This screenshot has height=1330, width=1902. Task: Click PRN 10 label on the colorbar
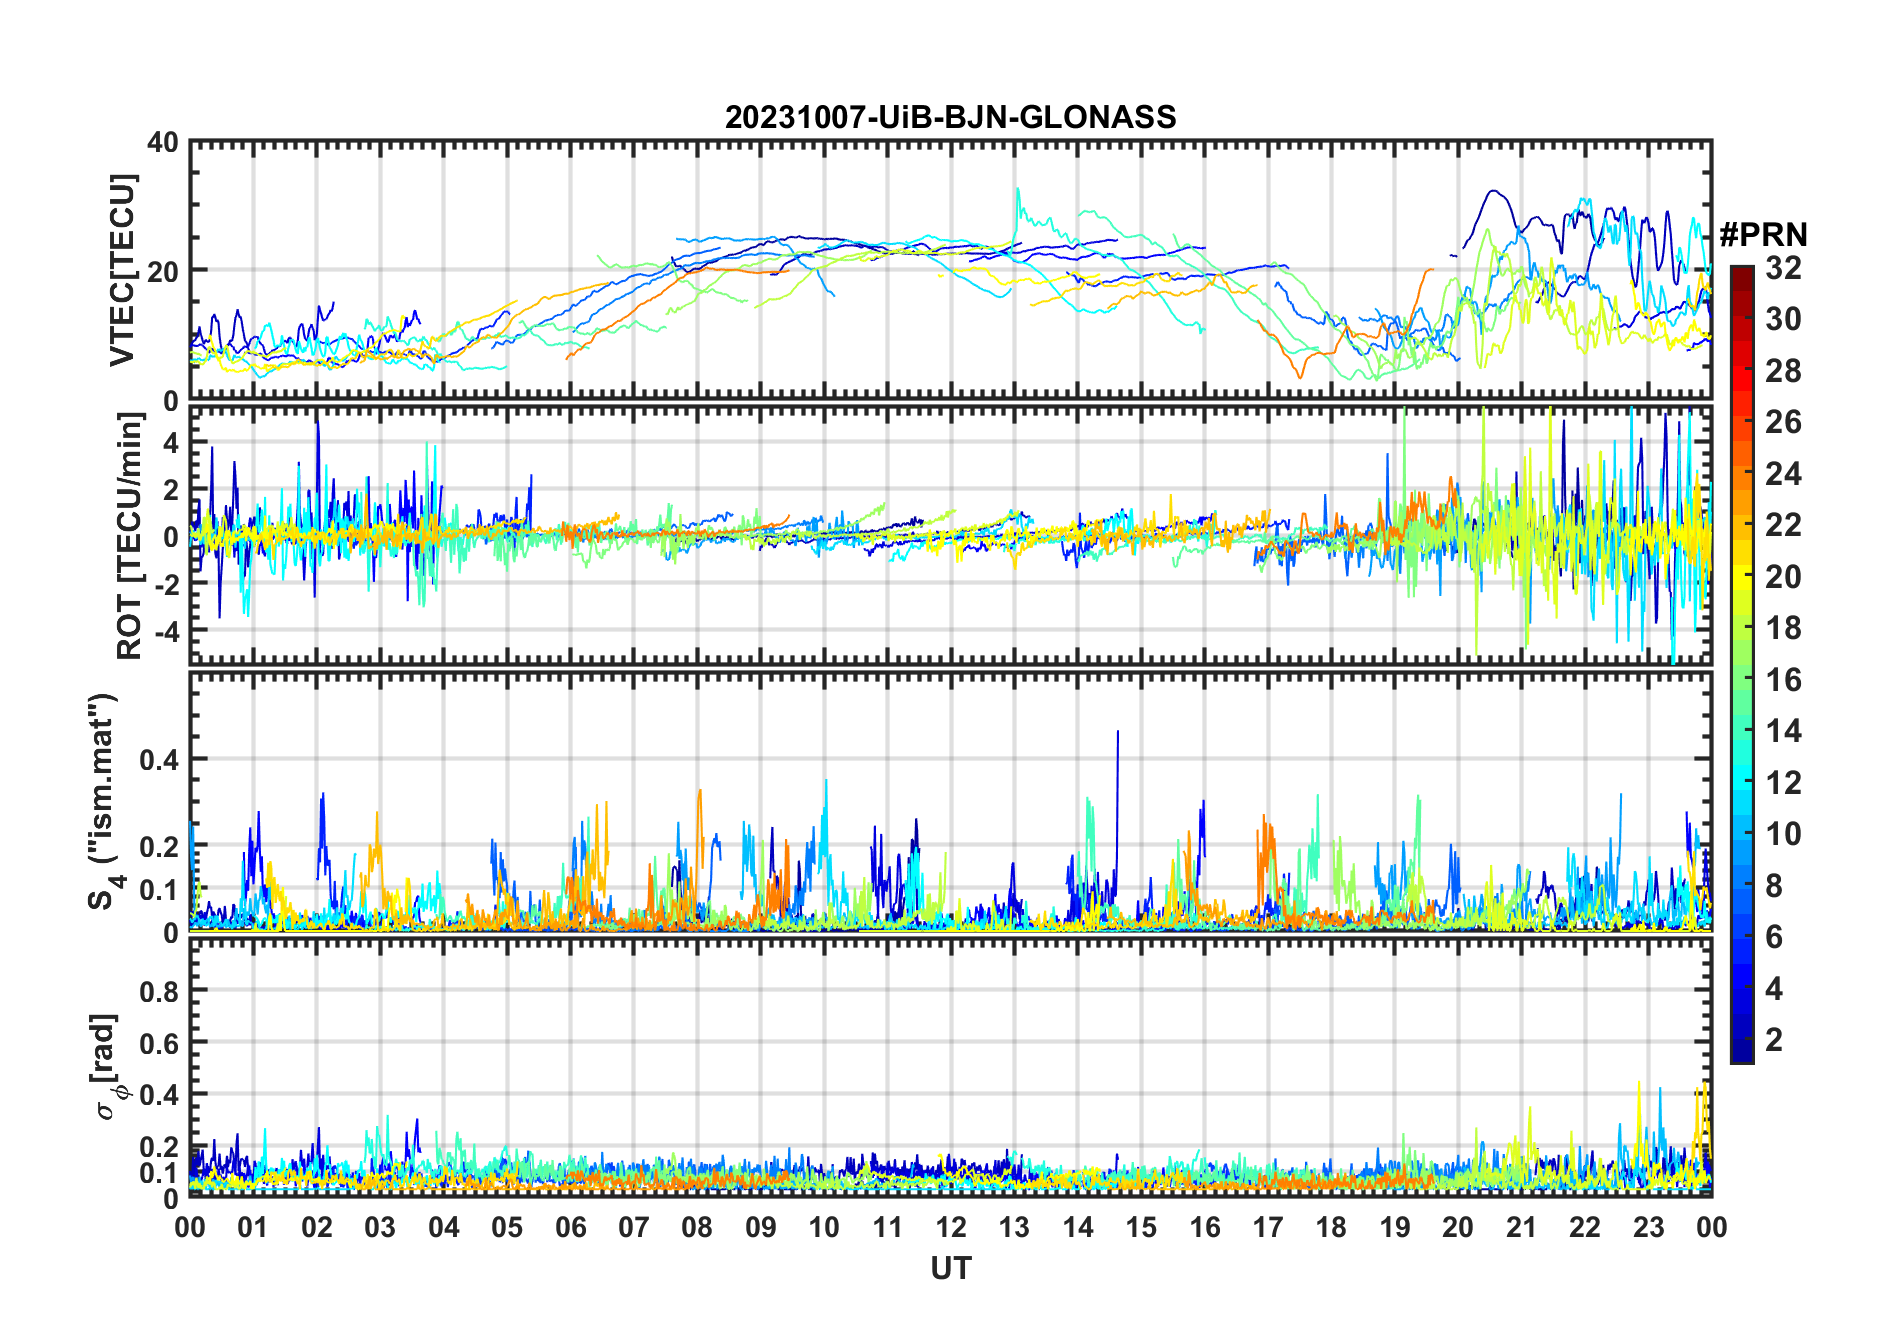[x=1783, y=834]
